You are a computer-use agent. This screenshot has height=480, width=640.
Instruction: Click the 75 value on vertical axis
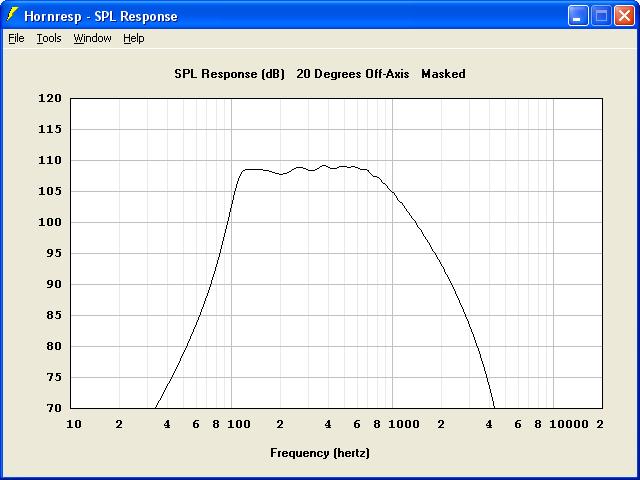[53, 377]
